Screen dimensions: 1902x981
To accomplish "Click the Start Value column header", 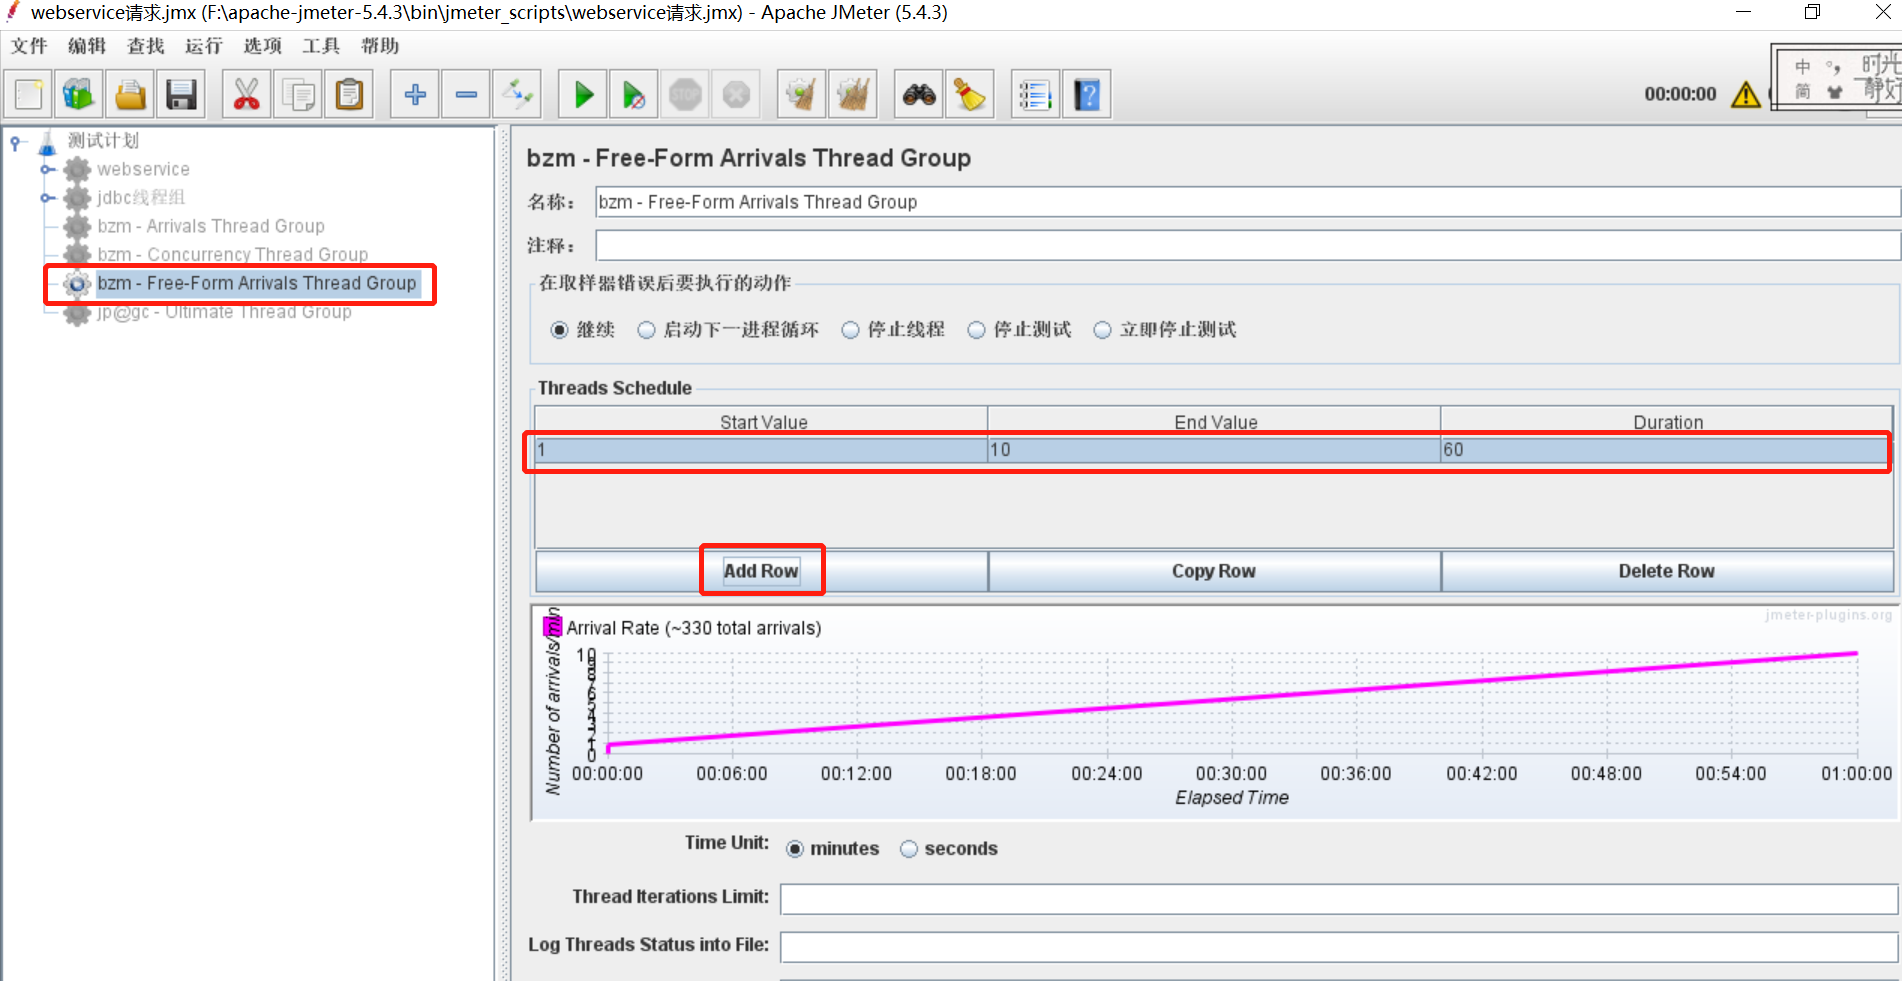I will coord(763,422).
